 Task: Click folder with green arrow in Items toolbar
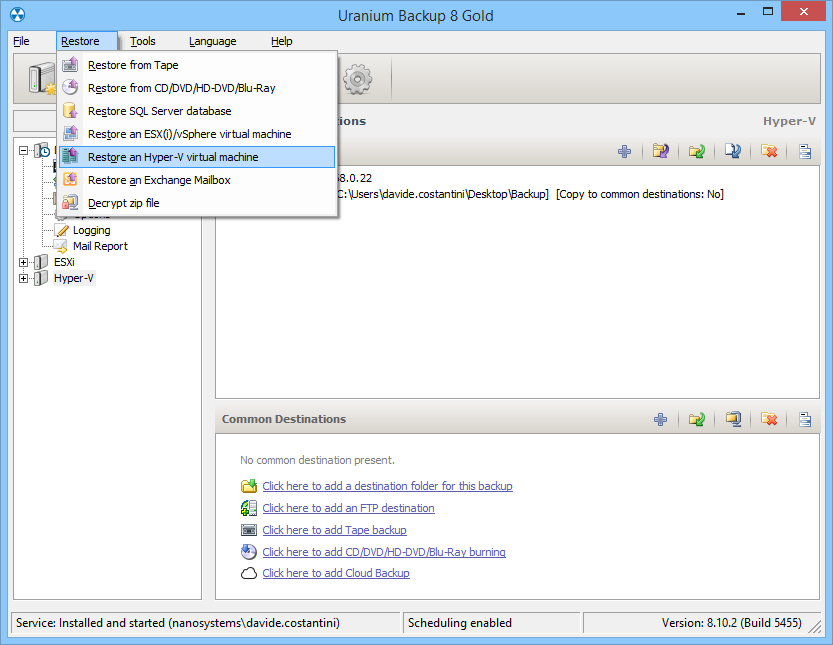pos(696,151)
